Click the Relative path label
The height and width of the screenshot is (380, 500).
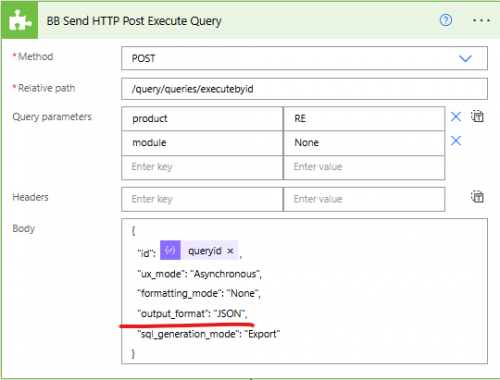click(x=46, y=88)
